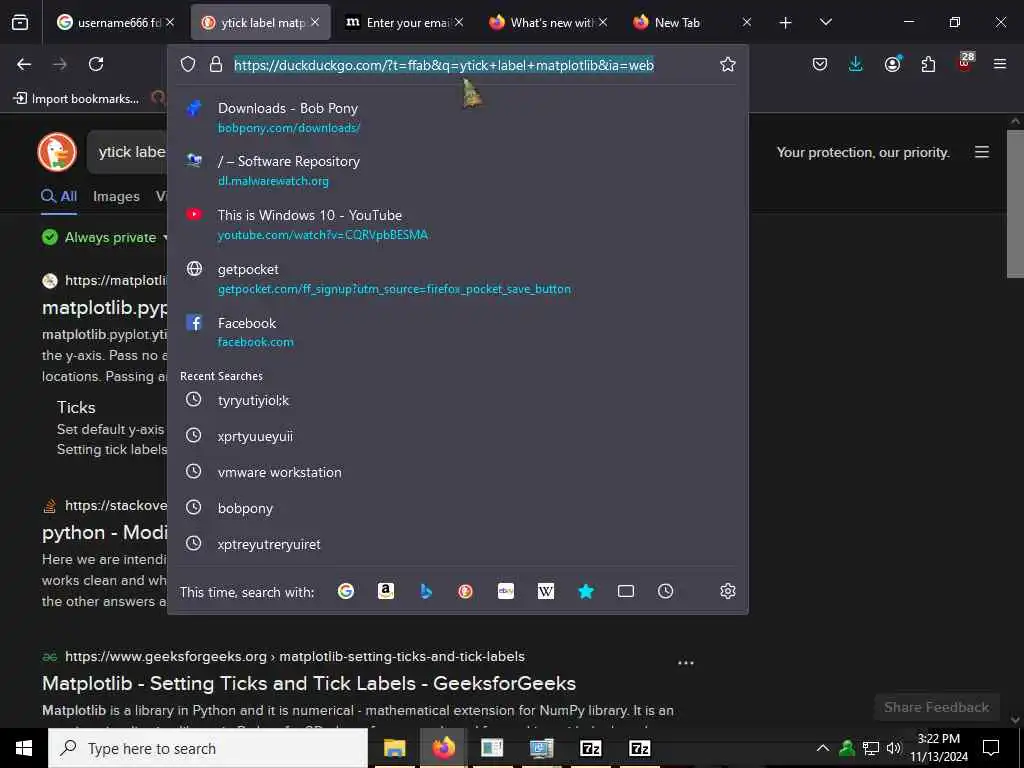The height and width of the screenshot is (768, 1024).
Task: Open GeeksforGeeks Setting Ticks result
Action: (x=309, y=683)
